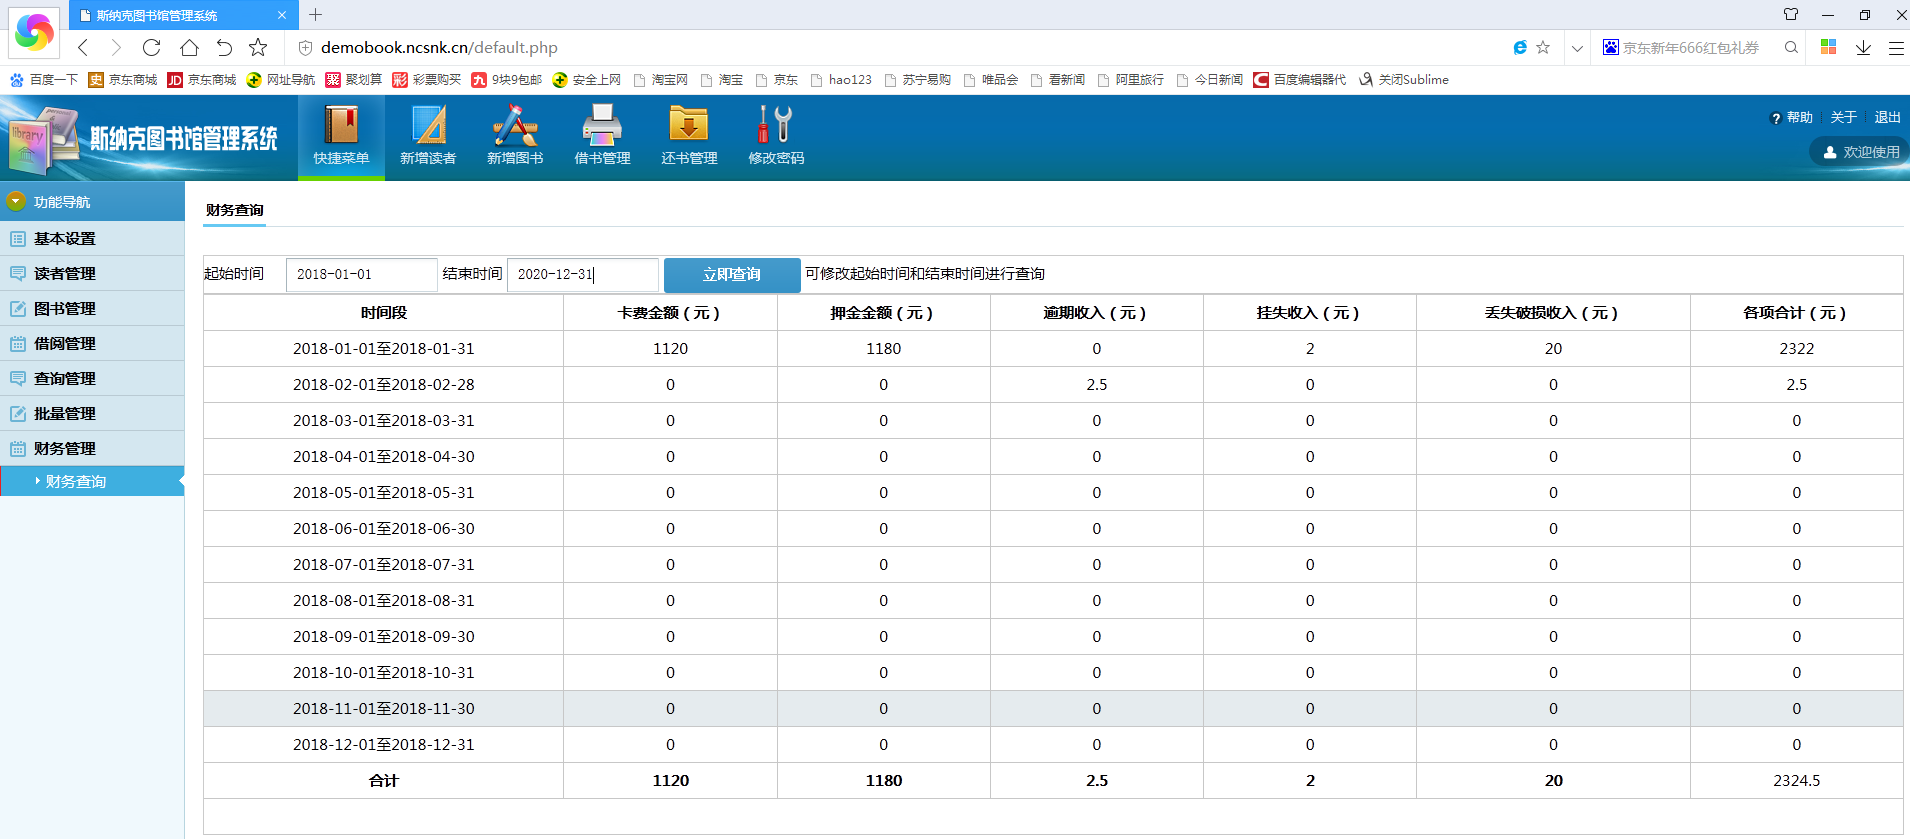This screenshot has height=839, width=1910.
Task: Click the 起始时间 start date field
Action: click(x=361, y=275)
